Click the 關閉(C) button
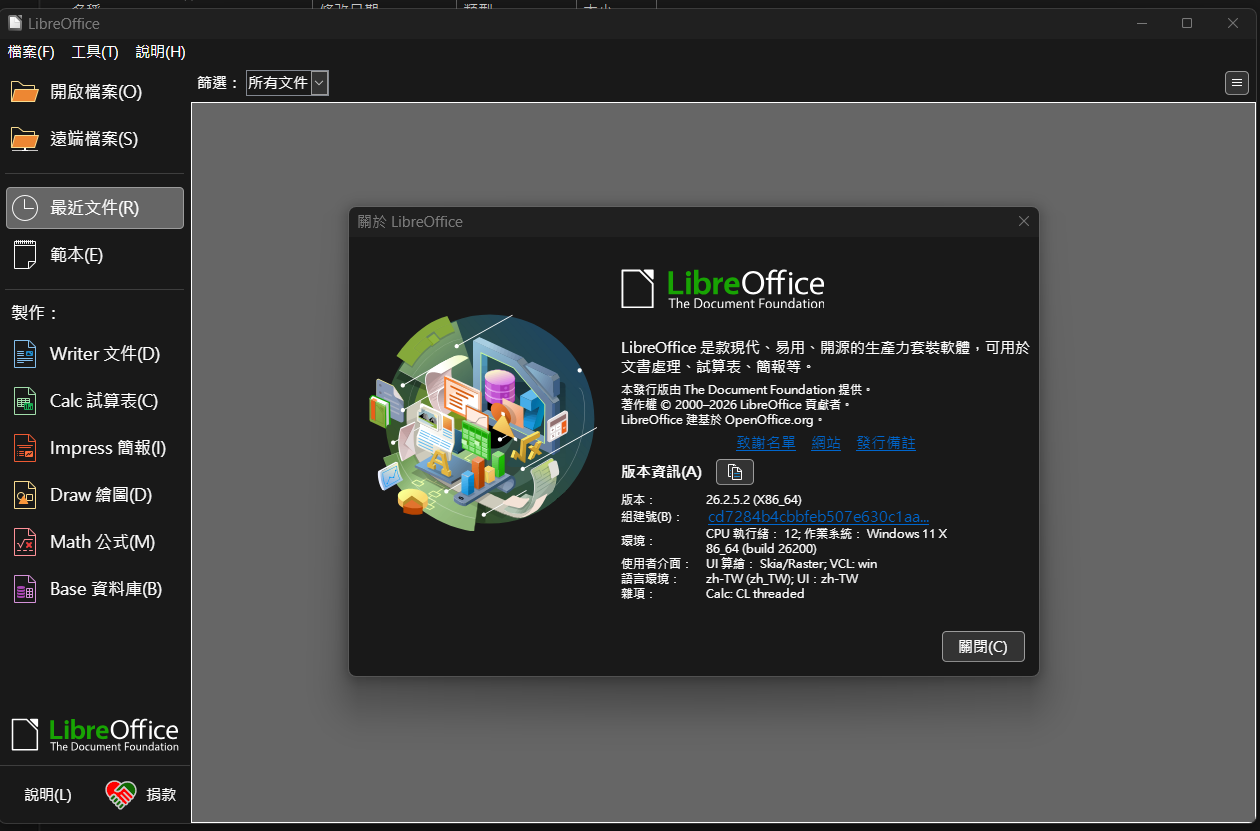This screenshot has height=831, width=1260. (983, 647)
